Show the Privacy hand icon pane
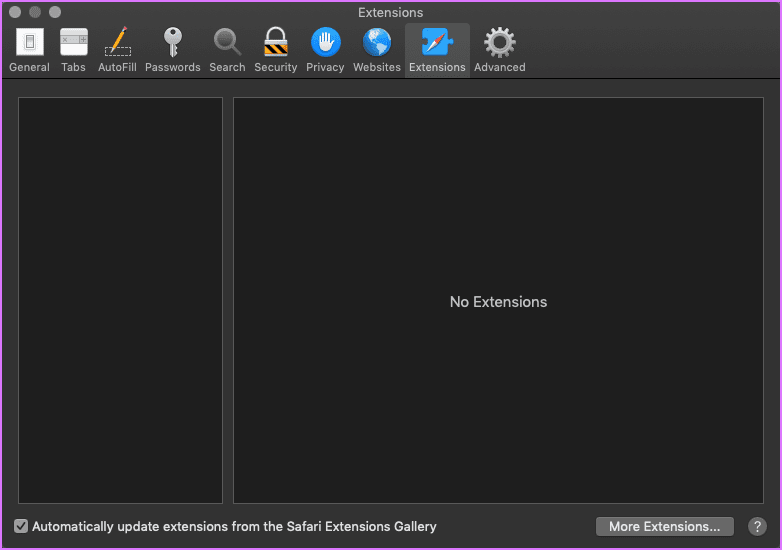 pyautogui.click(x=325, y=50)
